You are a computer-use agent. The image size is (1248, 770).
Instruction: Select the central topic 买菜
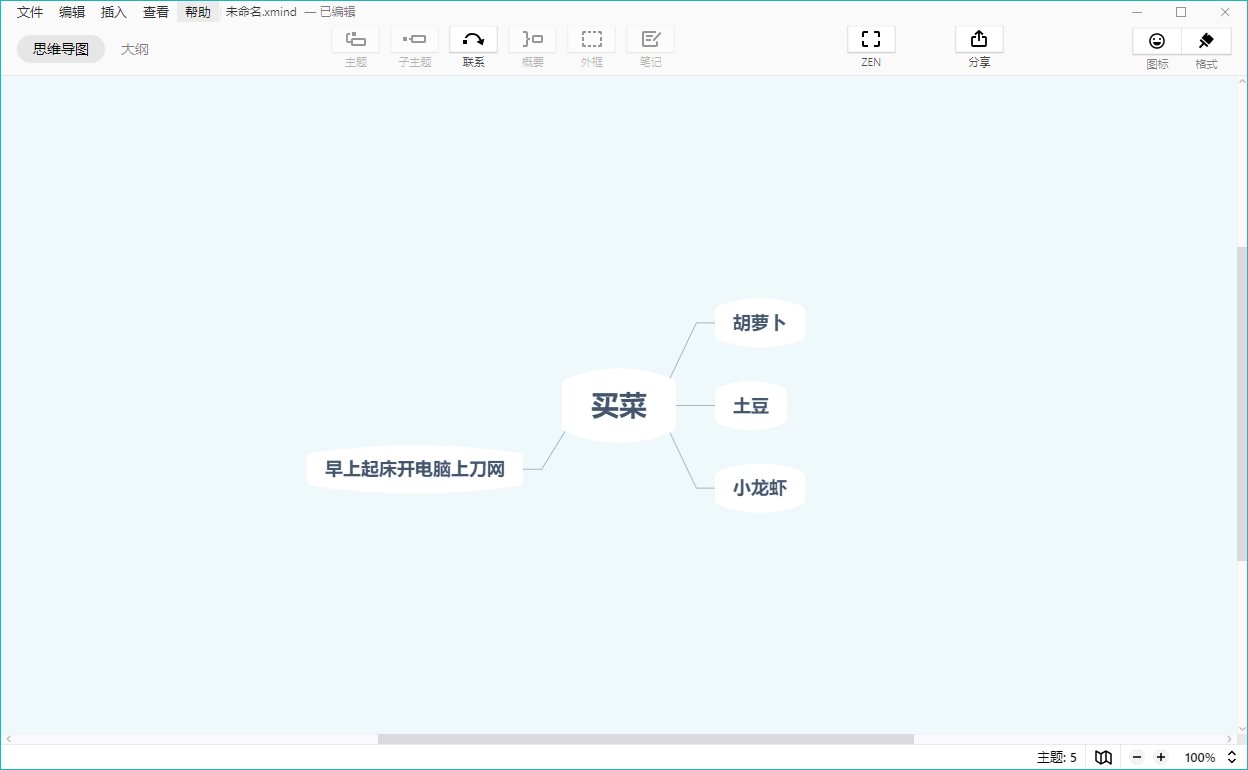(619, 406)
